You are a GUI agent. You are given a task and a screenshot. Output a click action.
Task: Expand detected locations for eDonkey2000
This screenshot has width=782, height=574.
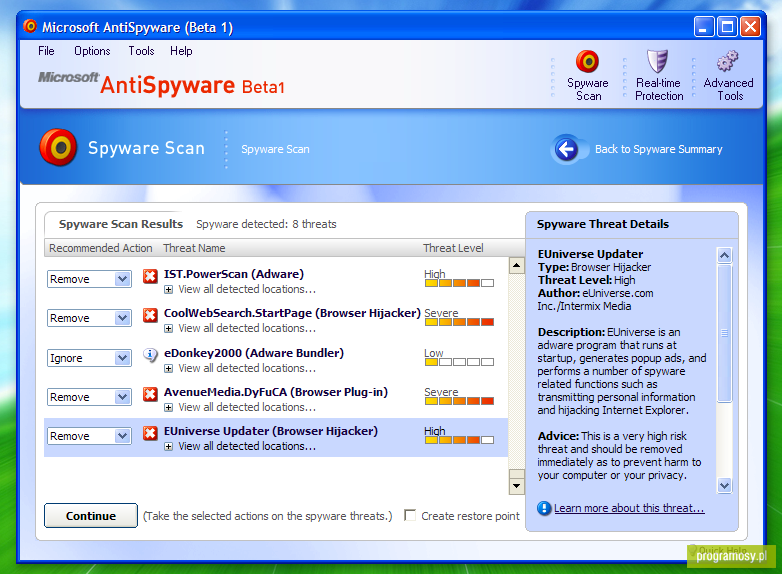click(169, 369)
